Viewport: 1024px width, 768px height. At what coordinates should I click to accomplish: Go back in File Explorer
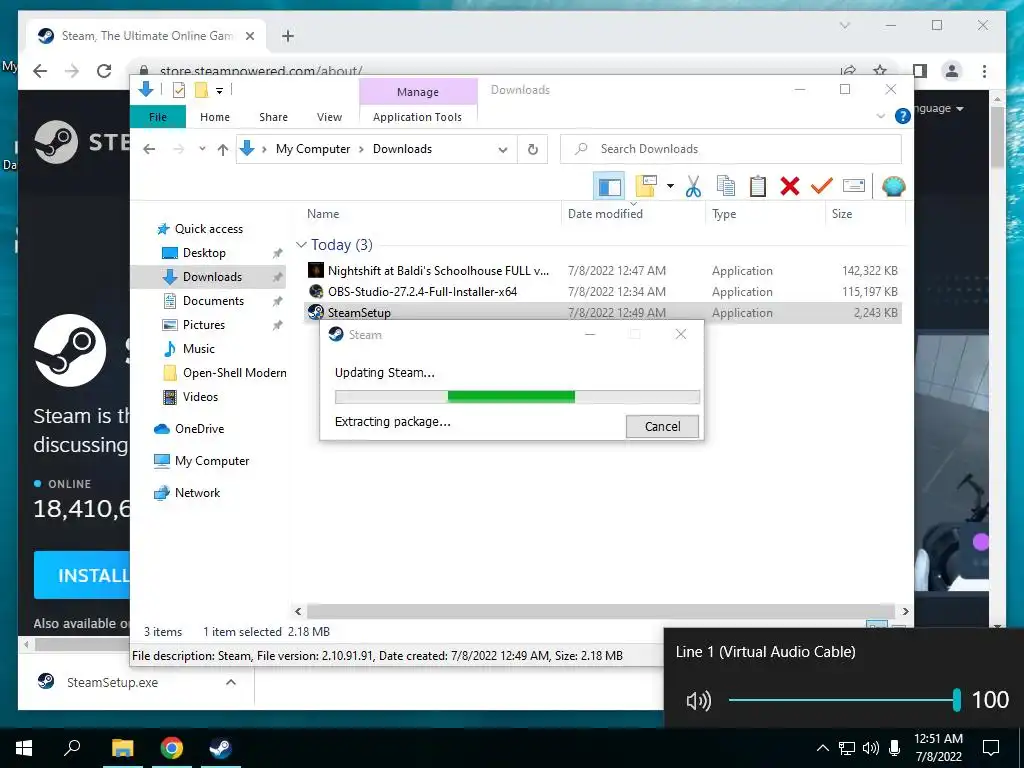coord(150,149)
